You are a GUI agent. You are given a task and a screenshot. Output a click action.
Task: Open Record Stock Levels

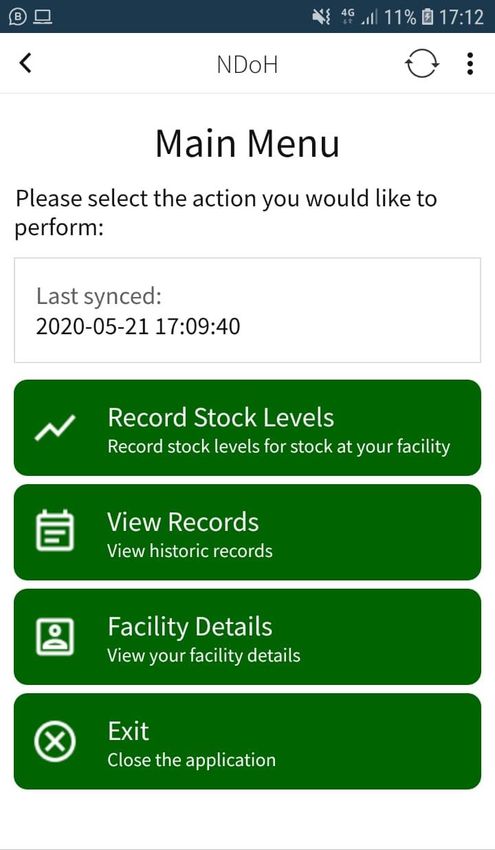(247, 428)
